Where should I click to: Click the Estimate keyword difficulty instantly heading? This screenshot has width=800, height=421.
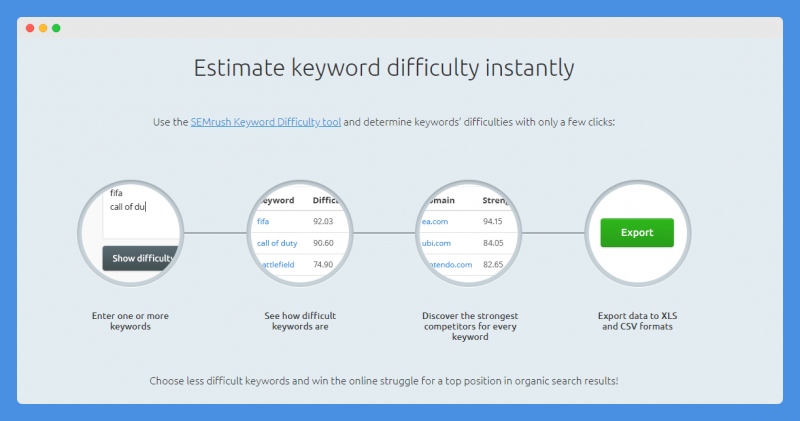pyautogui.click(x=384, y=68)
